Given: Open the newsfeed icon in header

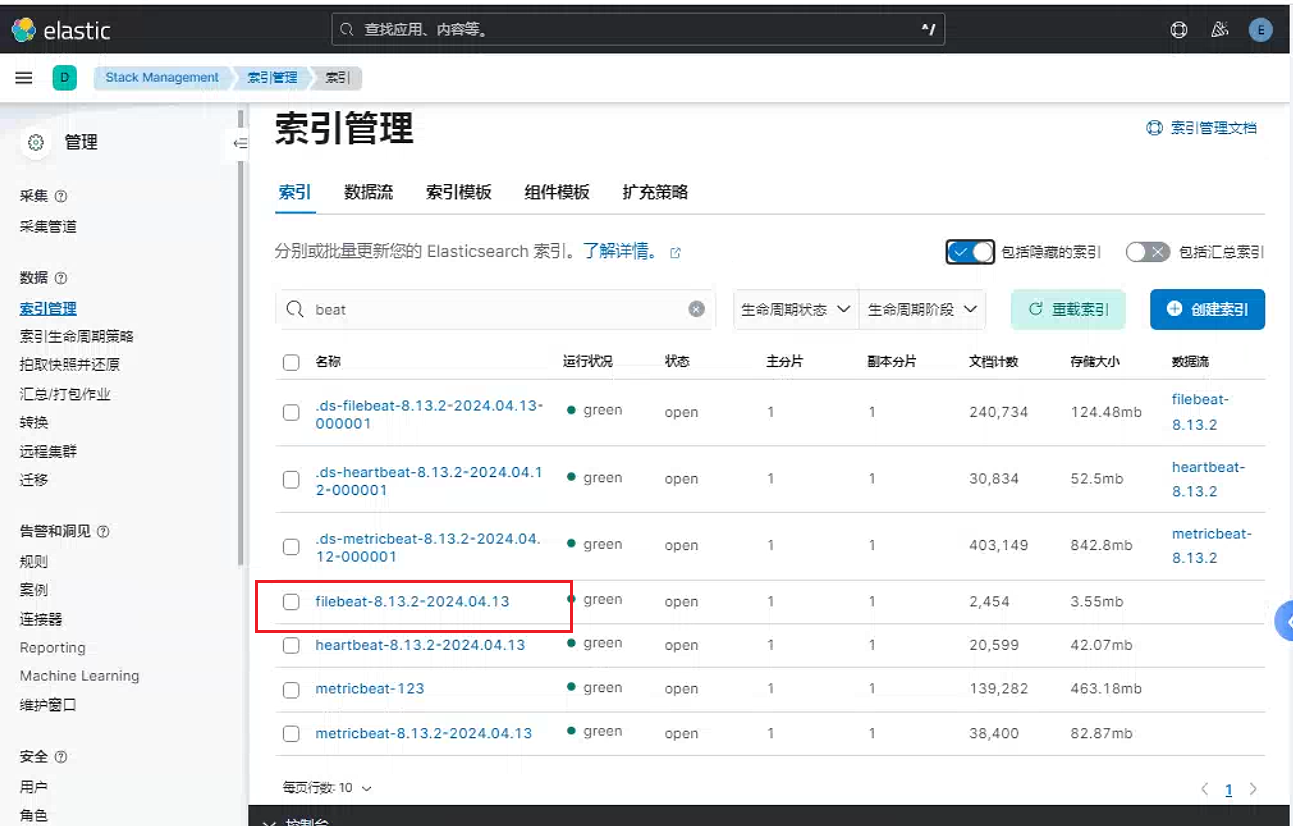Looking at the screenshot, I should 1219,30.
